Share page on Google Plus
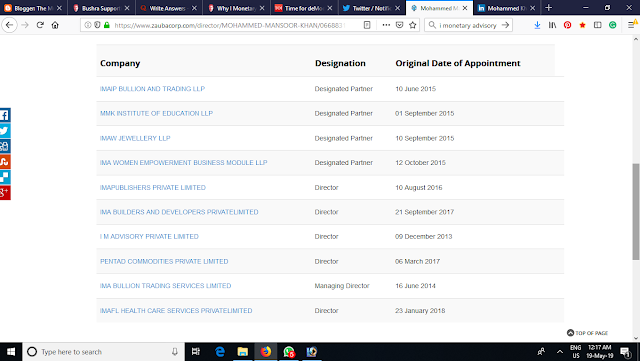The image size is (640, 361). pyautogui.click(x=5, y=193)
